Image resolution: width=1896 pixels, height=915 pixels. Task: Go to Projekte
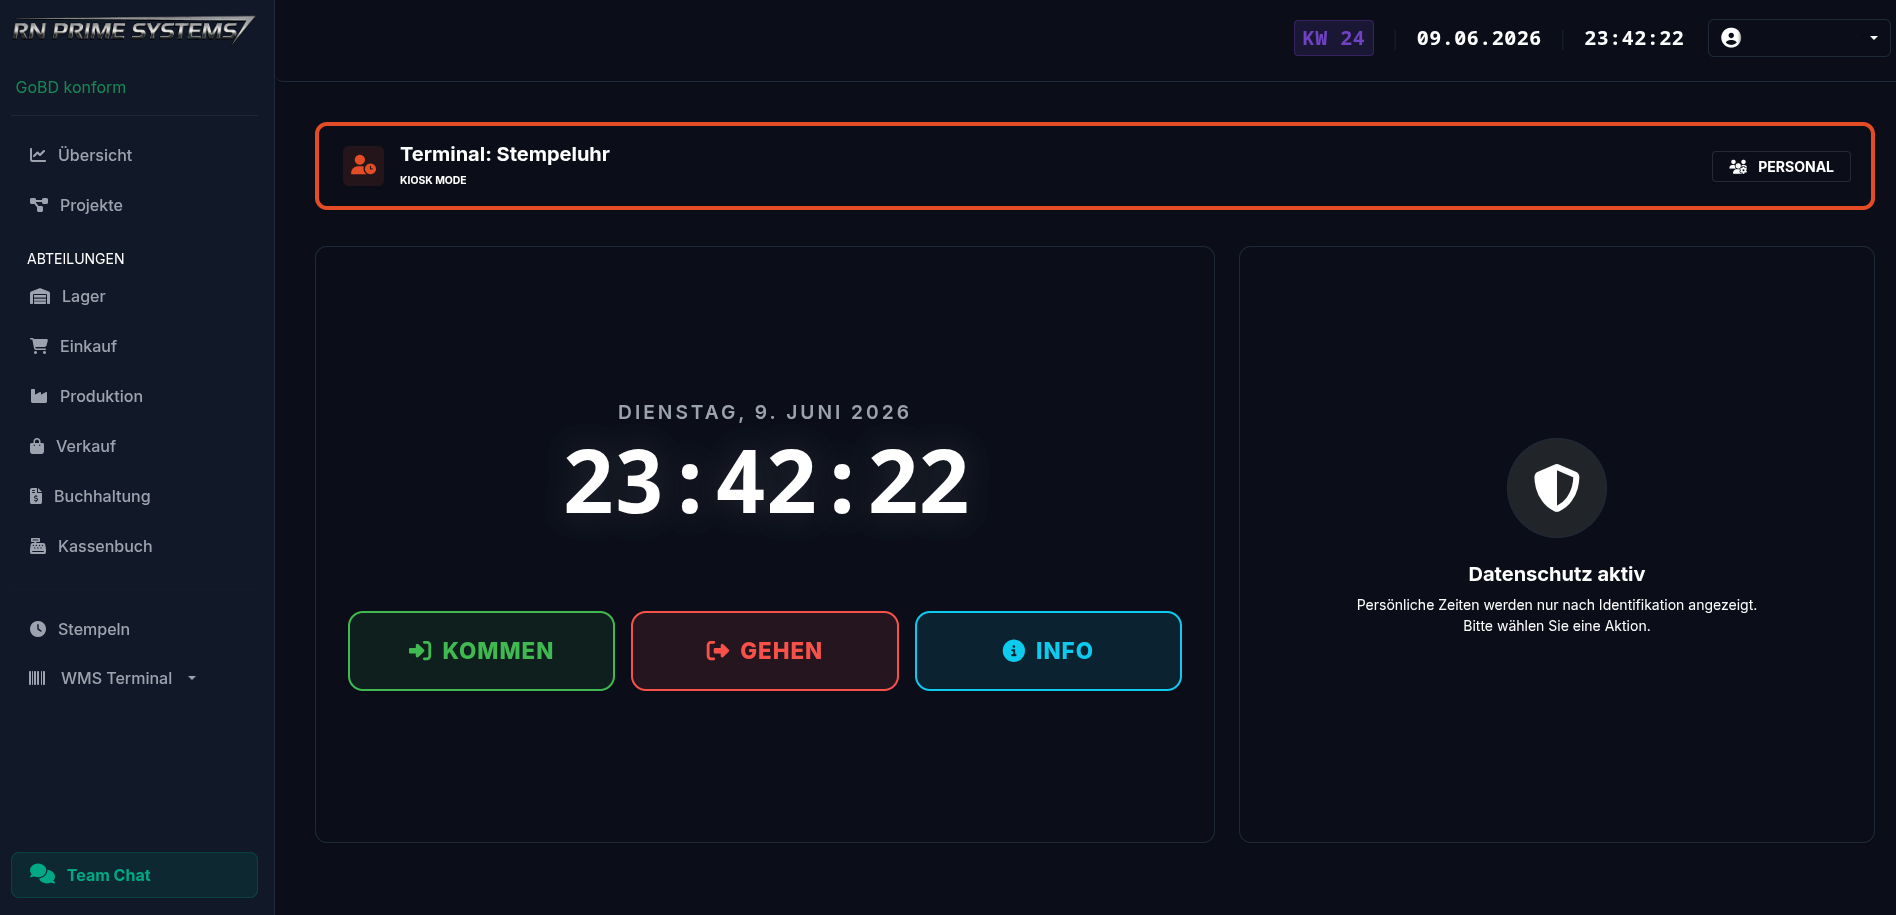click(135, 205)
